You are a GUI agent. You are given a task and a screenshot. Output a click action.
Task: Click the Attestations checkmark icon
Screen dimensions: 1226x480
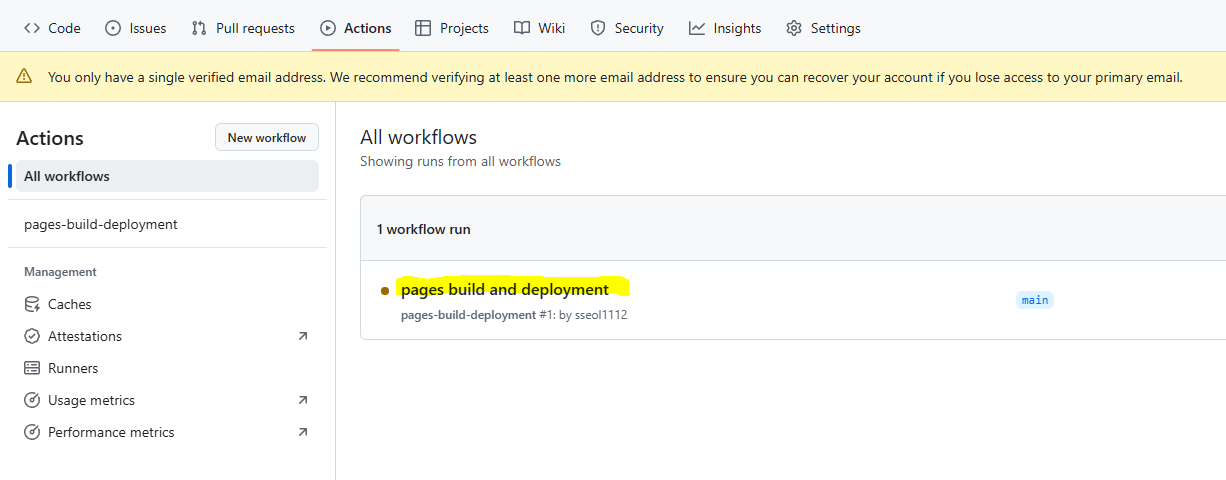(x=32, y=336)
